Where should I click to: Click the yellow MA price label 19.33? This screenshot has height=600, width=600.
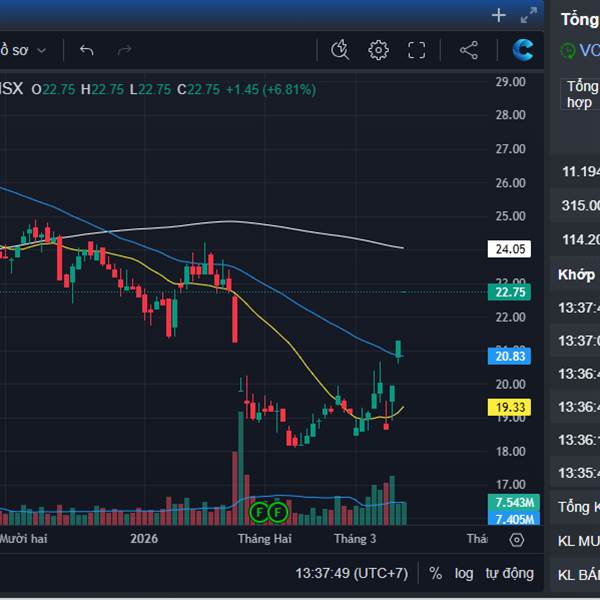tap(511, 407)
